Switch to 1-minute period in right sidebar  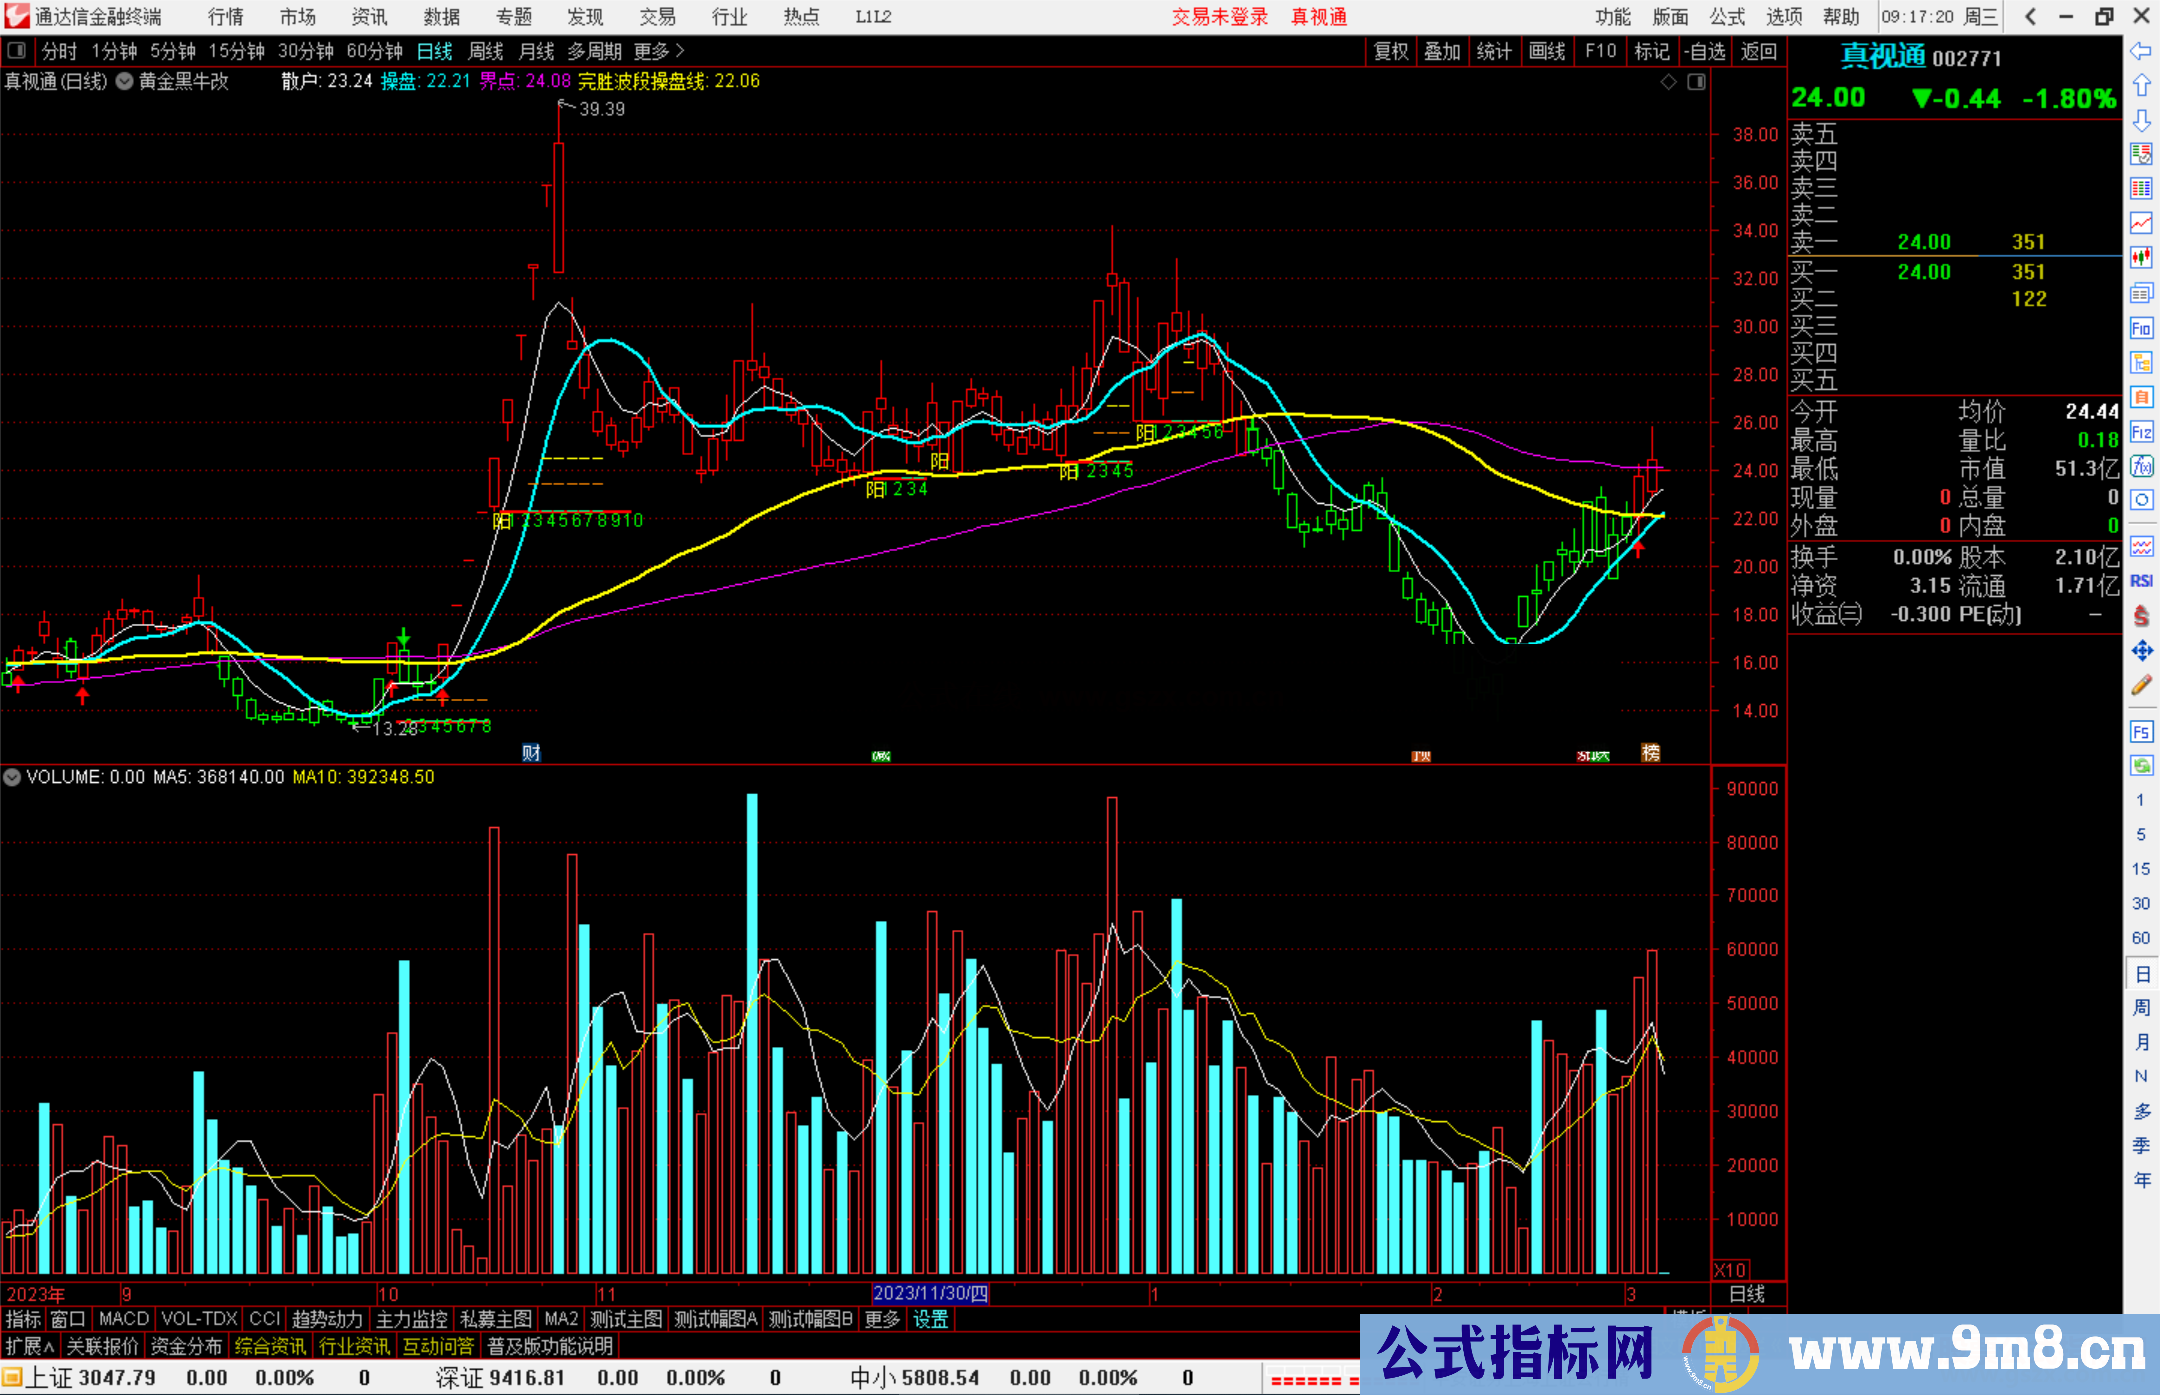tap(2140, 800)
